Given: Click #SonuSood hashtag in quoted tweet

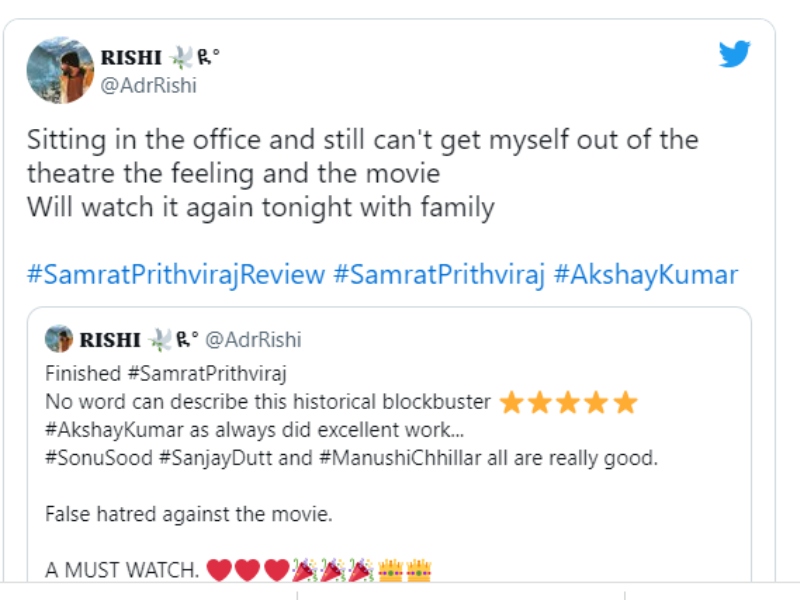Looking at the screenshot, I should pos(94,459).
